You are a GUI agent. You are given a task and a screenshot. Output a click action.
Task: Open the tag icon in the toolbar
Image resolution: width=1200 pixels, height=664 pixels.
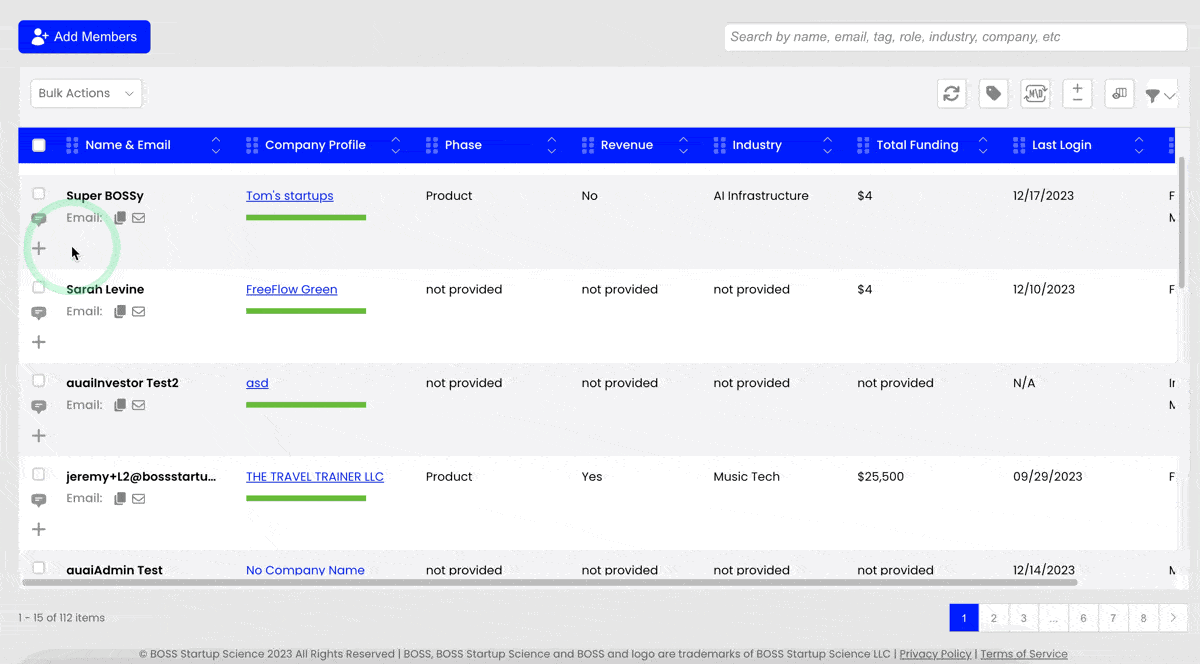(x=993, y=93)
